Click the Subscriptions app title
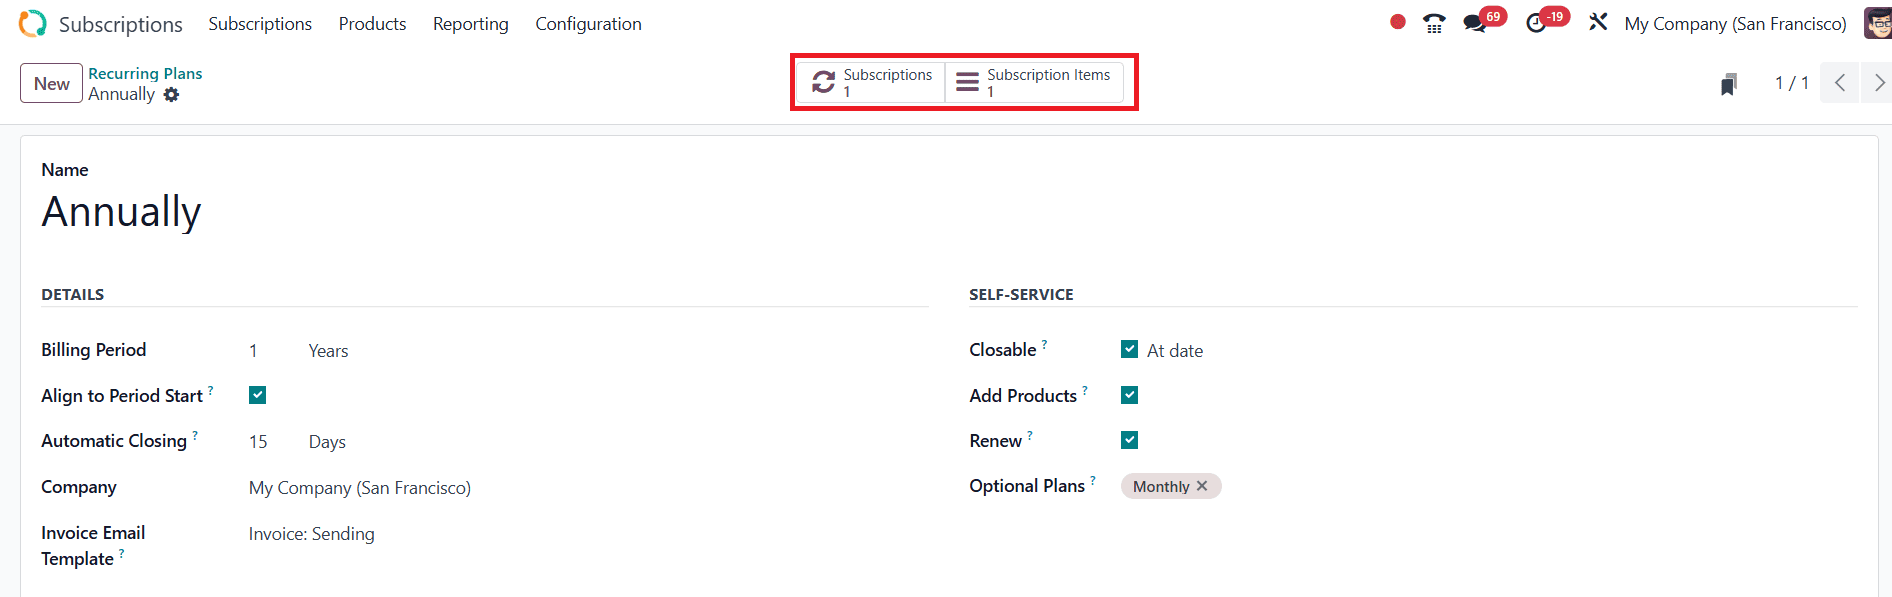This screenshot has height=597, width=1892. 120,24
